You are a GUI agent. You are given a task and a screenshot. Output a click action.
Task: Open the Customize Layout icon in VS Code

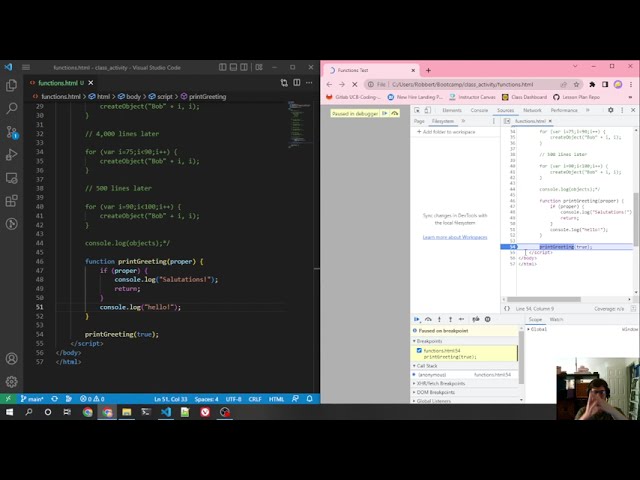click(x=259, y=67)
